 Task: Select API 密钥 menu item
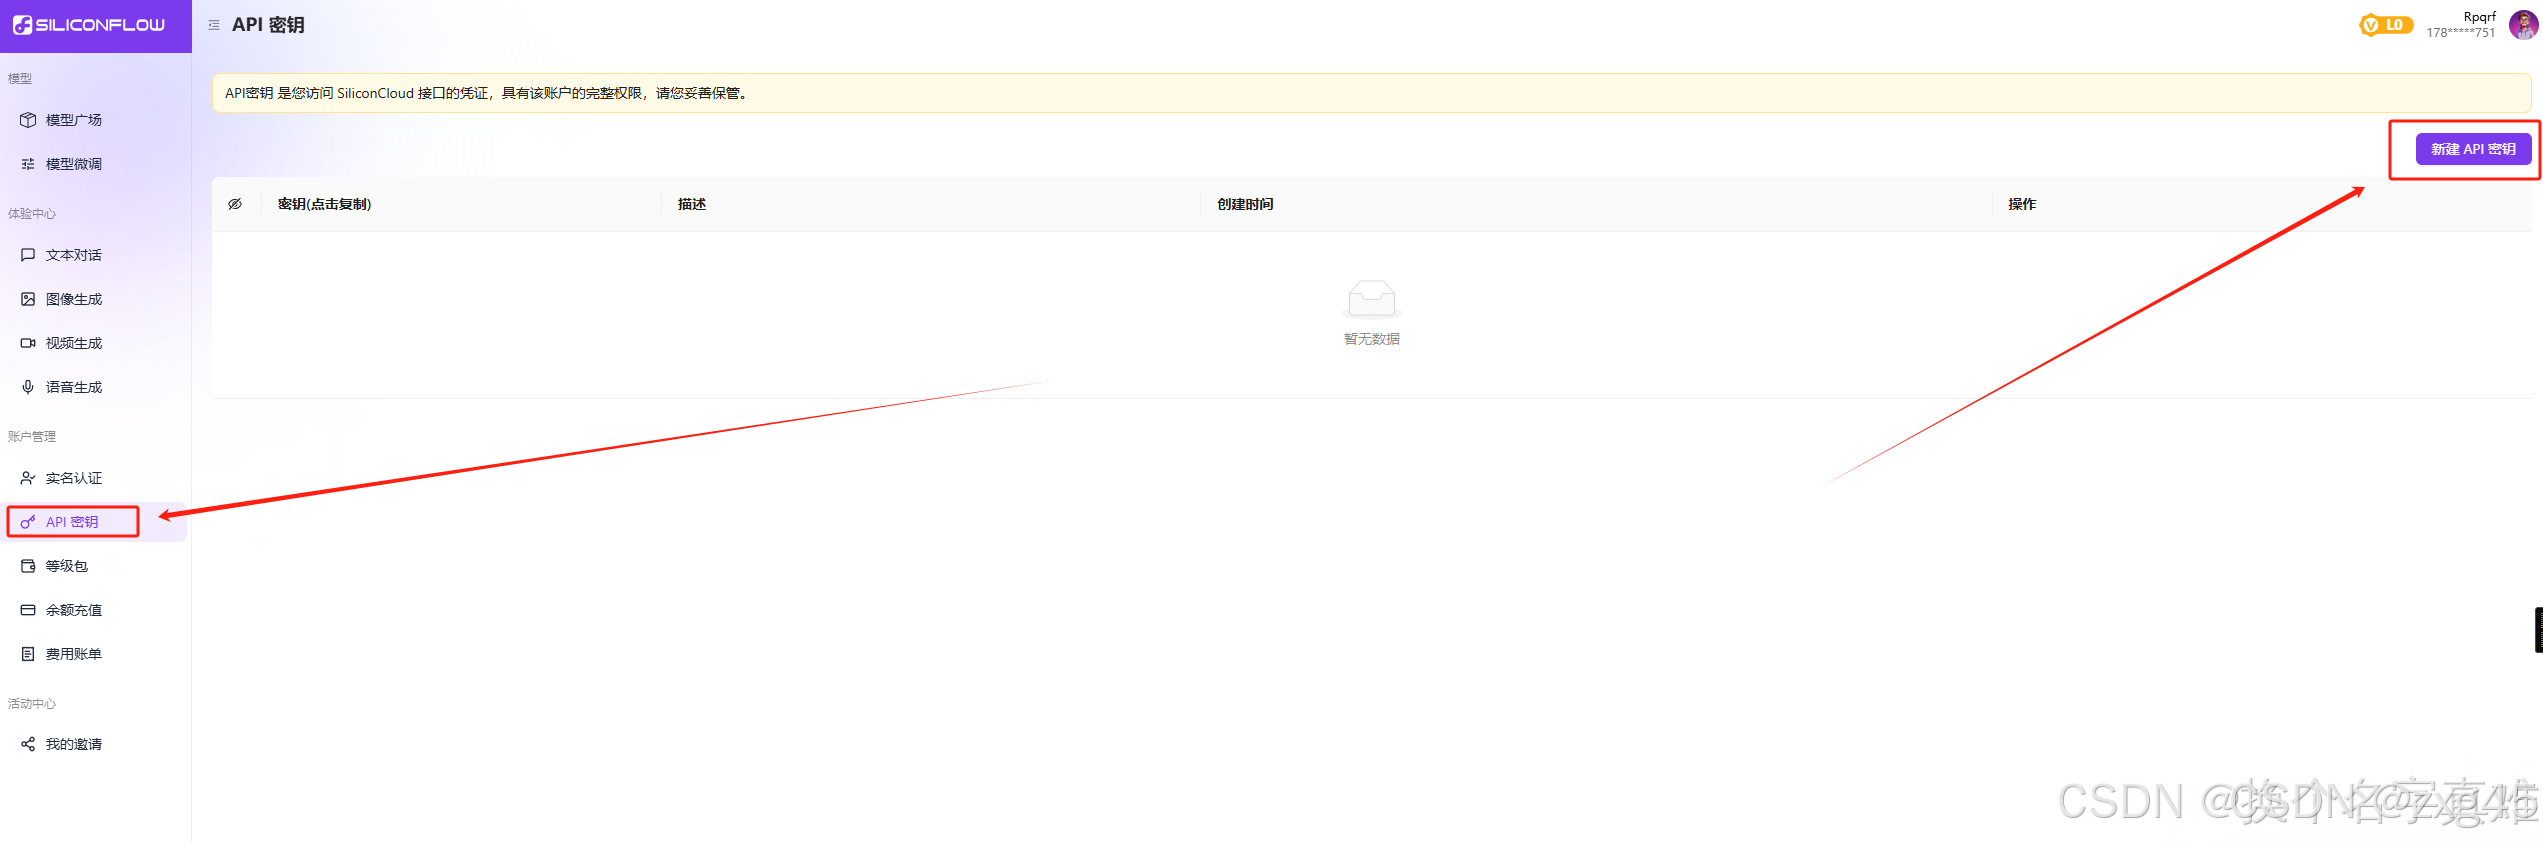tap(95, 522)
